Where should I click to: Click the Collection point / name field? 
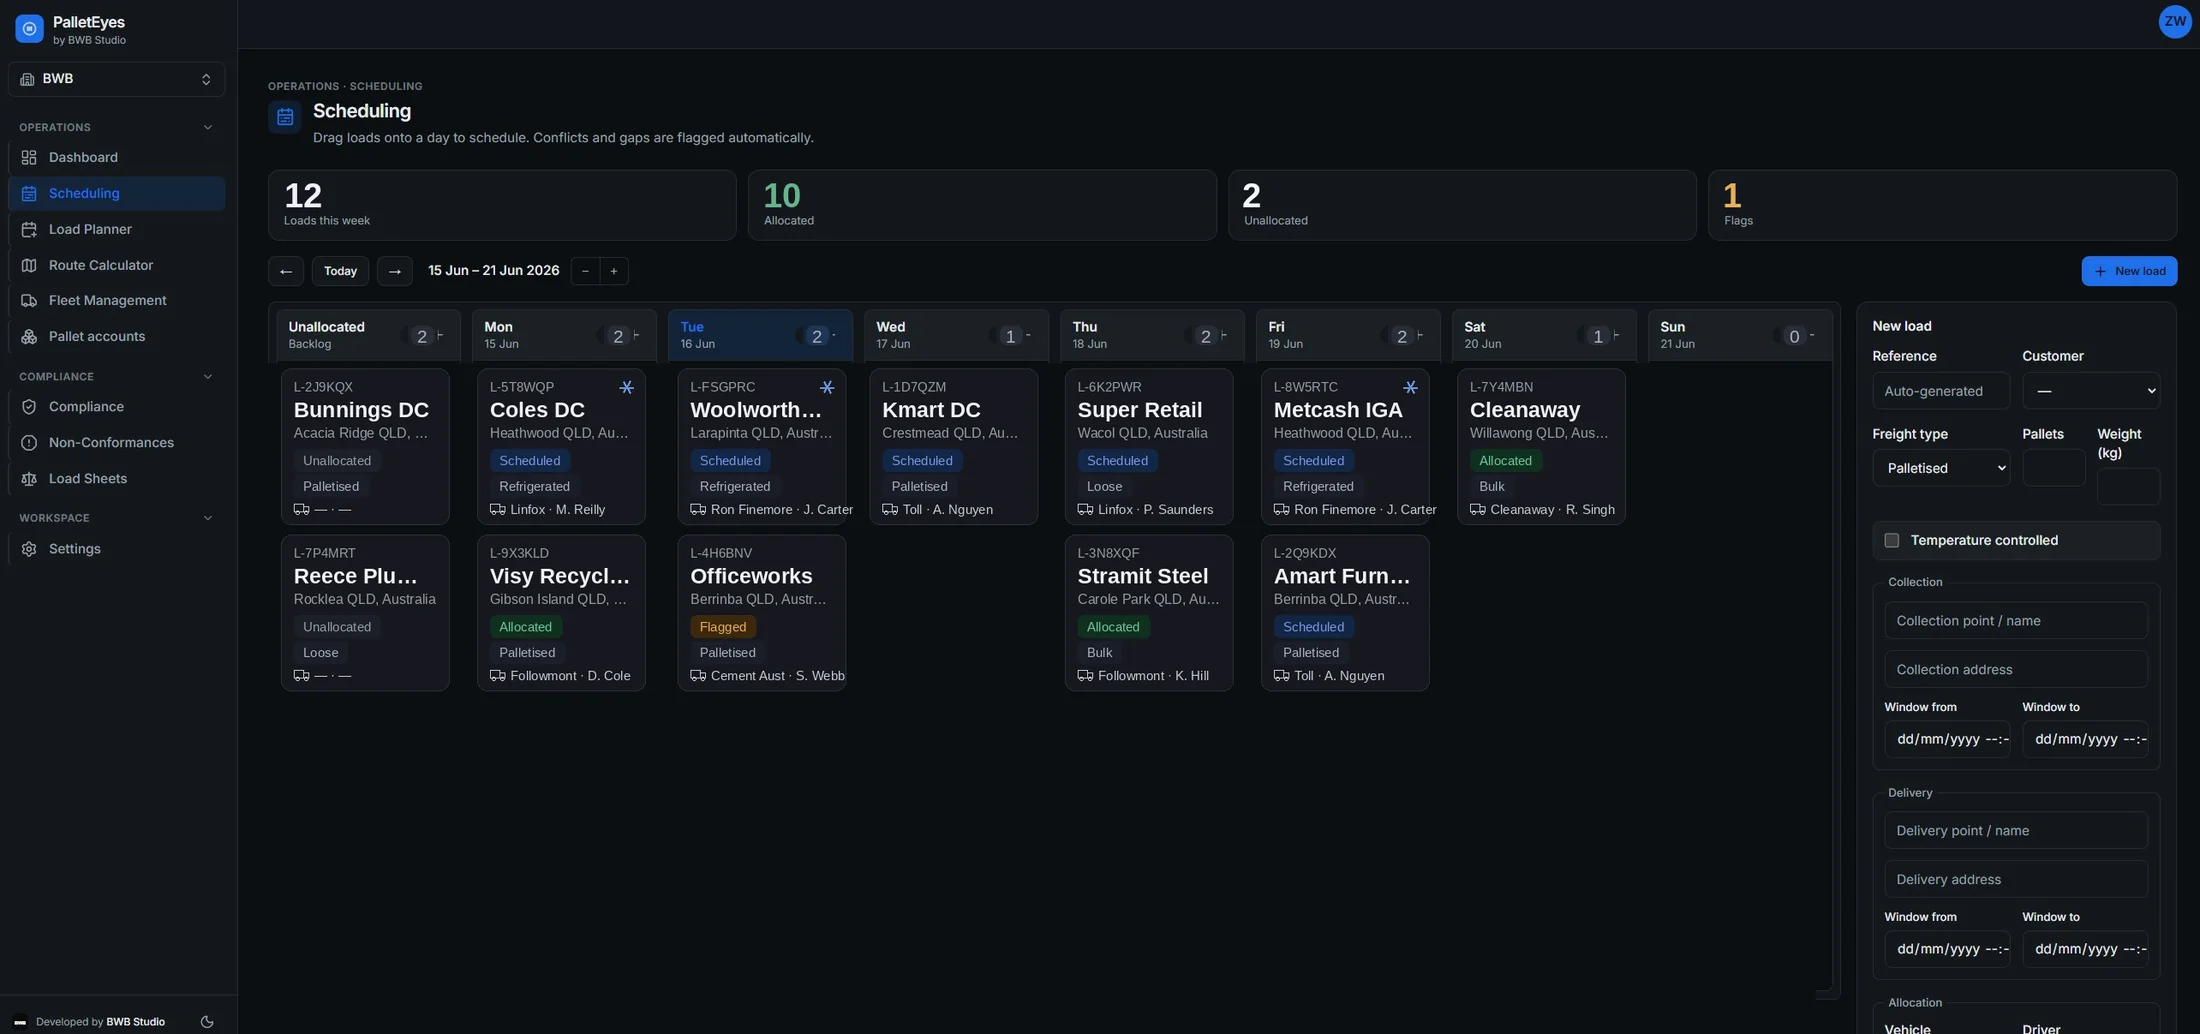pos(2015,621)
